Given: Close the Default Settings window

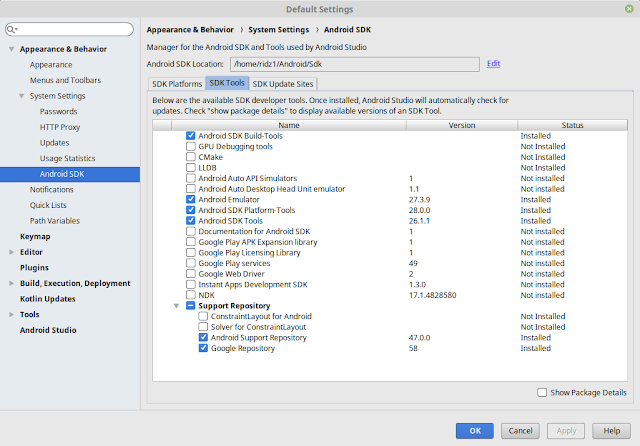Looking at the screenshot, I should (629, 9).
